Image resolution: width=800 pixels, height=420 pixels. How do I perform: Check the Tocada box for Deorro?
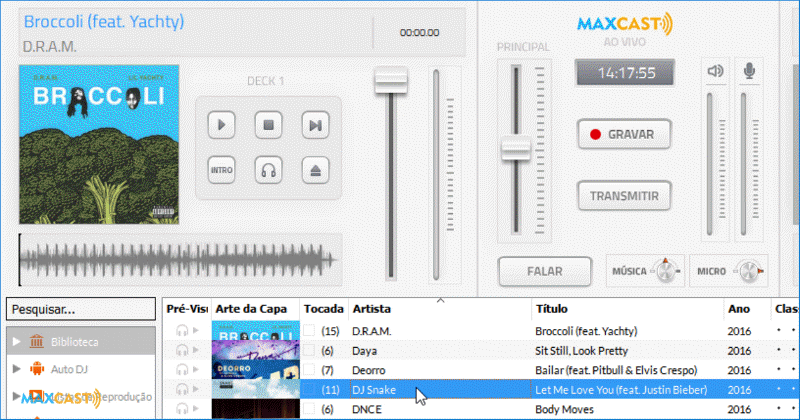[309, 369]
